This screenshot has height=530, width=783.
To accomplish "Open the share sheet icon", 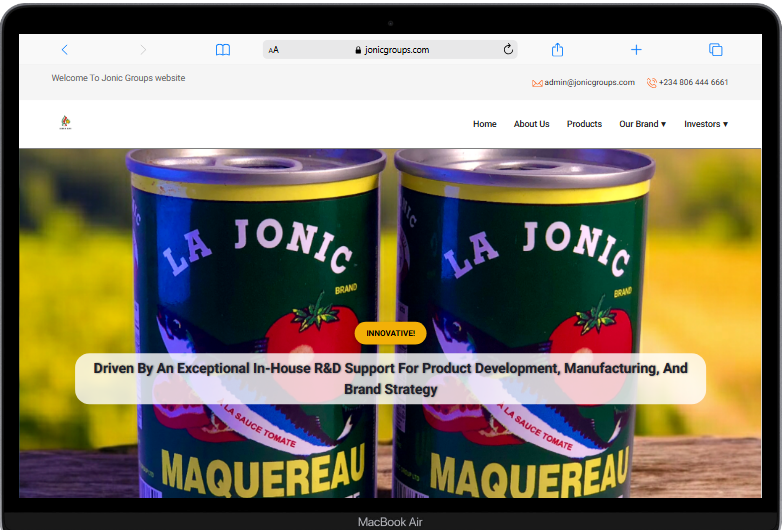I will pyautogui.click(x=557, y=49).
